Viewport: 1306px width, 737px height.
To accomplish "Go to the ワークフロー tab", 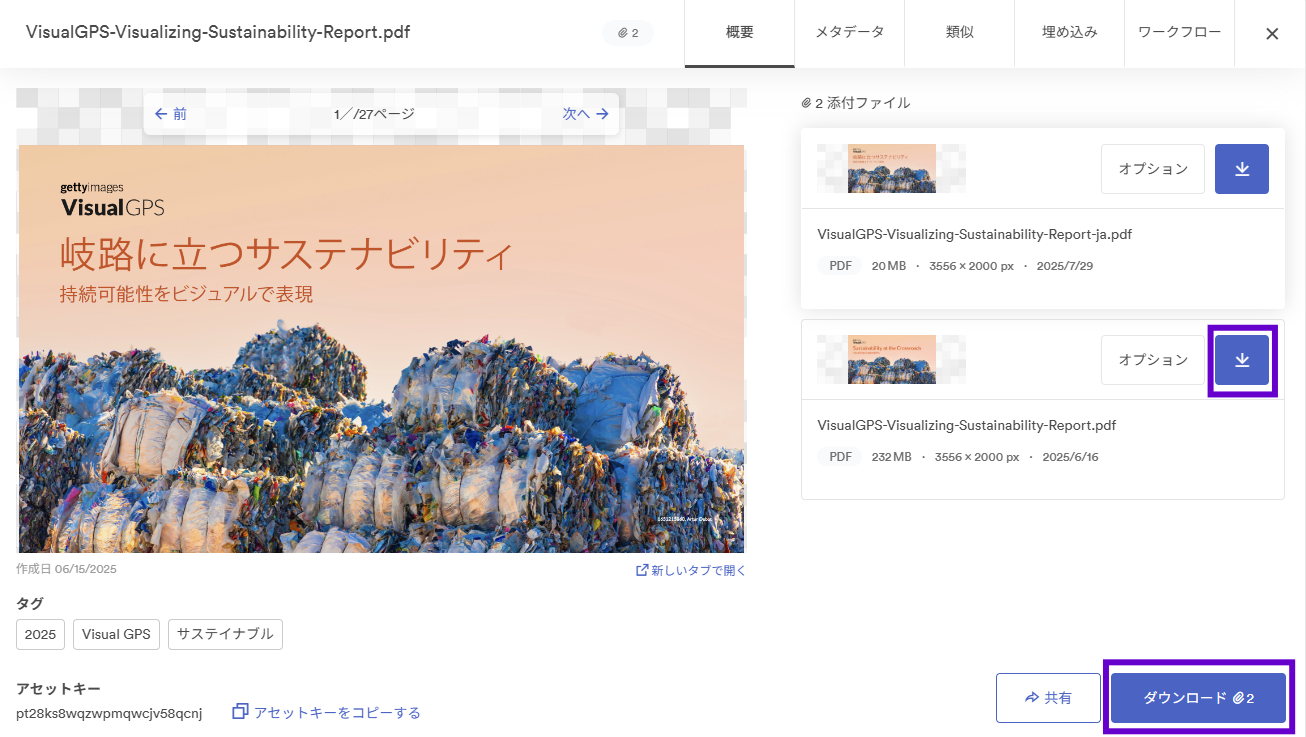I will click(x=1180, y=33).
